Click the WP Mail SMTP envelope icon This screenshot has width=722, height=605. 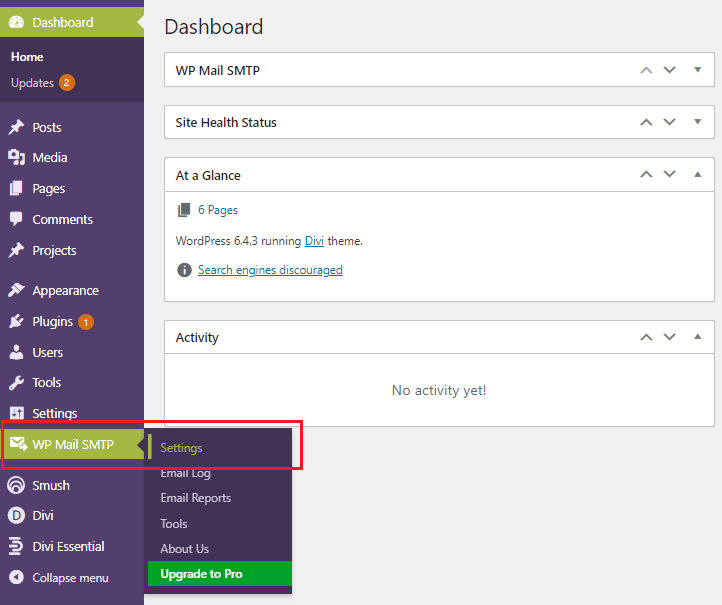coord(18,444)
